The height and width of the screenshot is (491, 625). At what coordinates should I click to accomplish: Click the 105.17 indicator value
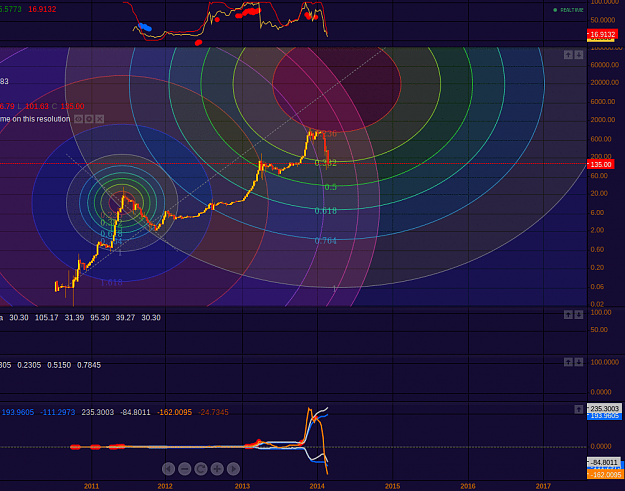coord(47,318)
